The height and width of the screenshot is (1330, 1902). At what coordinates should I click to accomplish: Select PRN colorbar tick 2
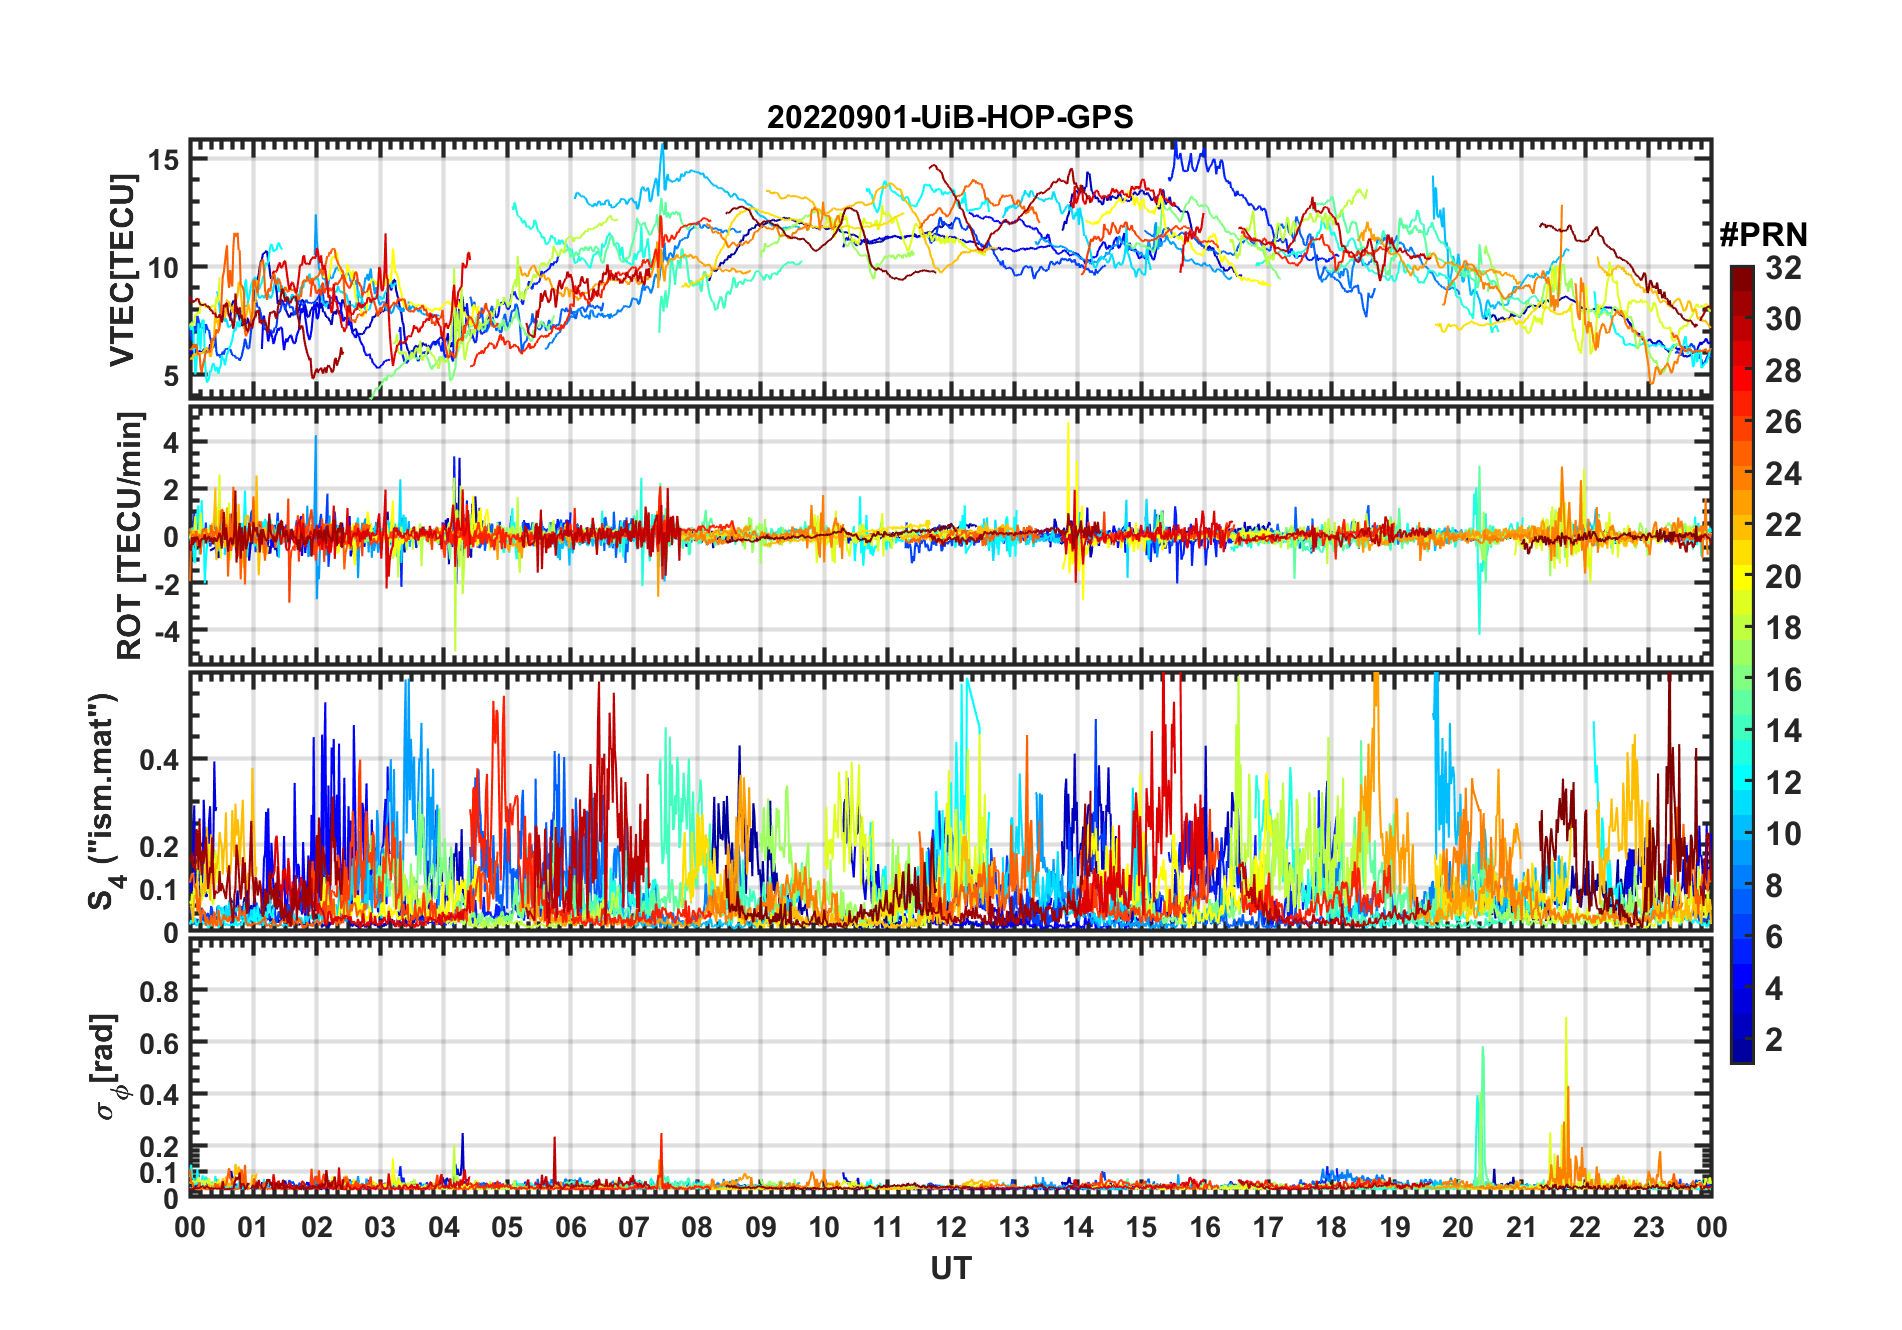[x=1774, y=1040]
